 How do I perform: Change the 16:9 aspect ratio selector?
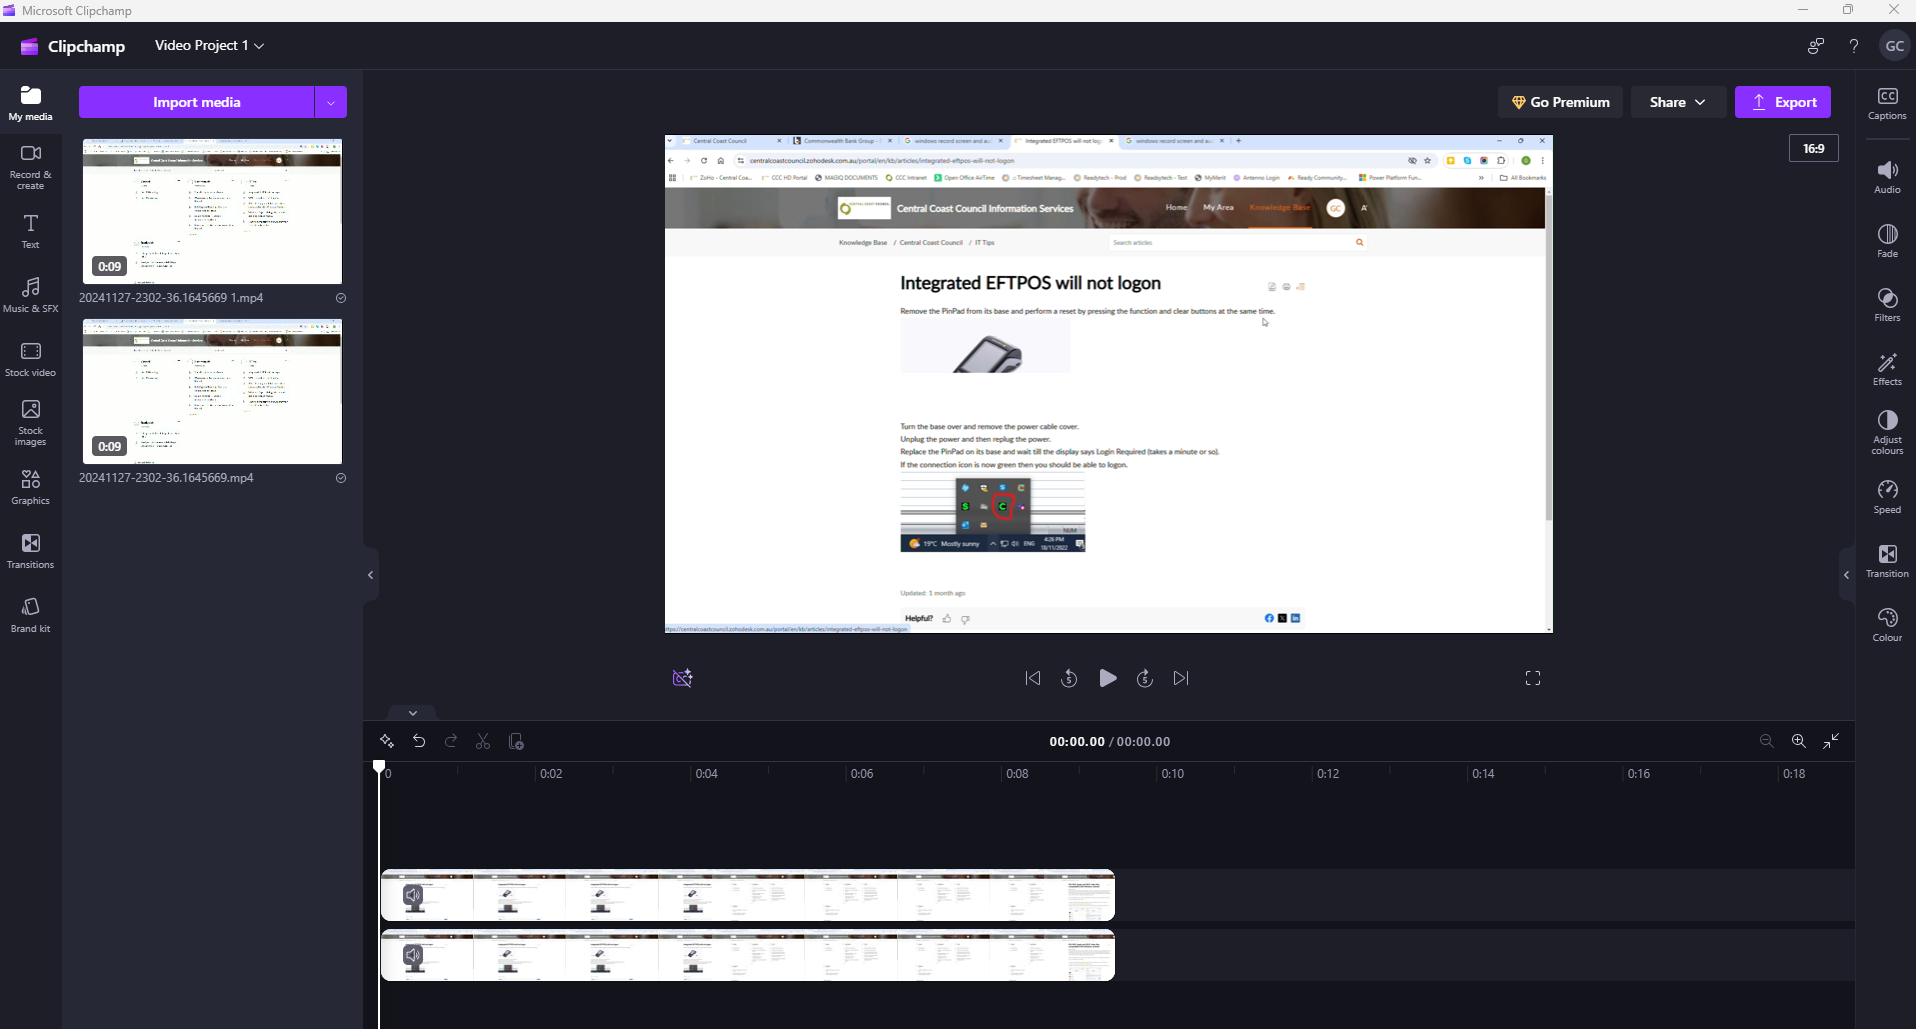[x=1813, y=148]
